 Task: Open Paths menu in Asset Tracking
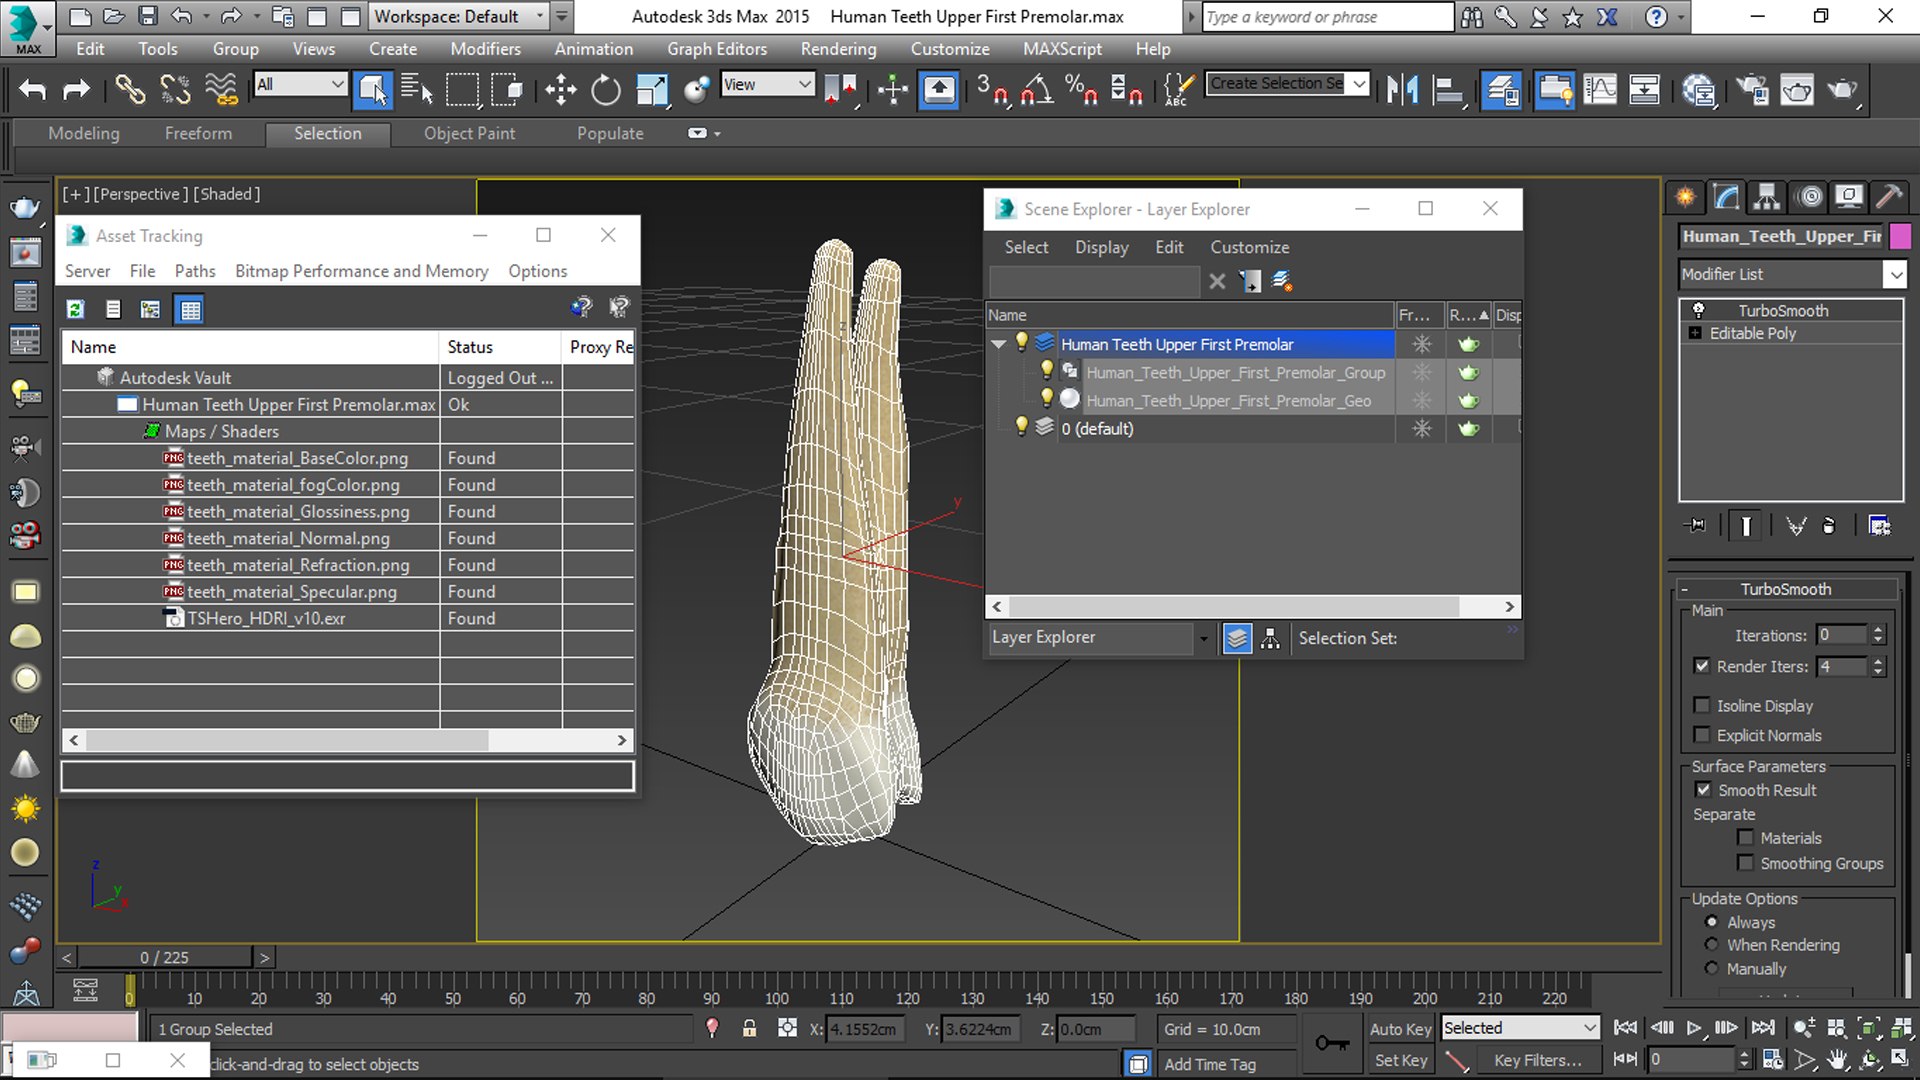tap(195, 271)
